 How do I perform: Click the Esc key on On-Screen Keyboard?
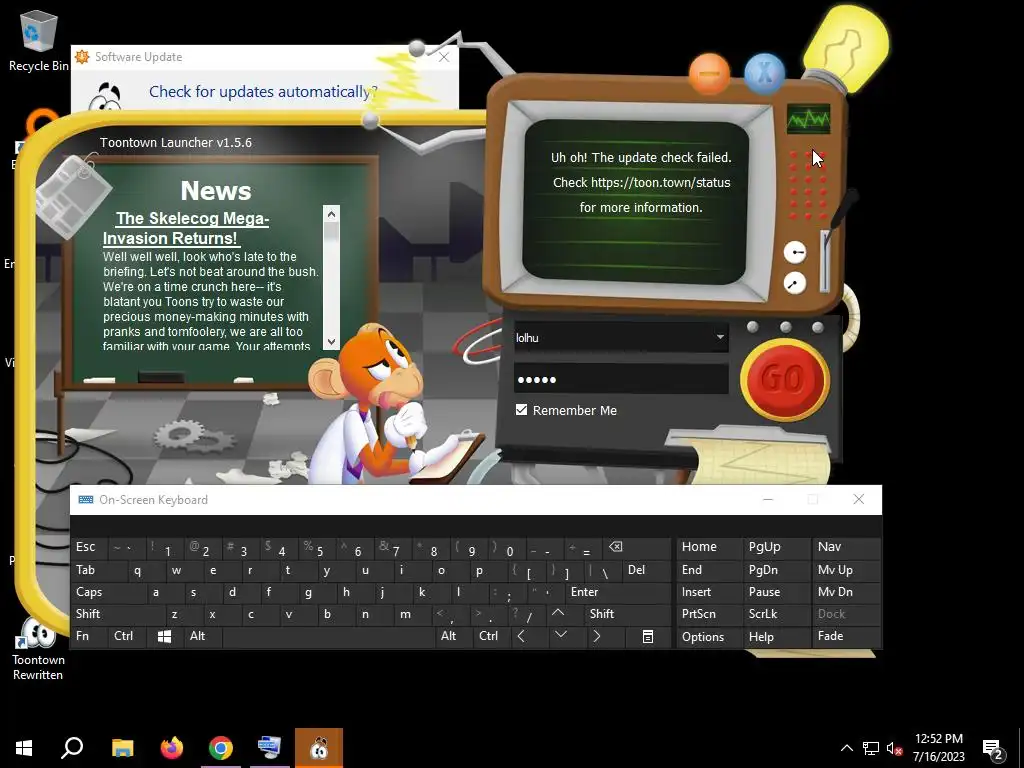tap(89, 547)
